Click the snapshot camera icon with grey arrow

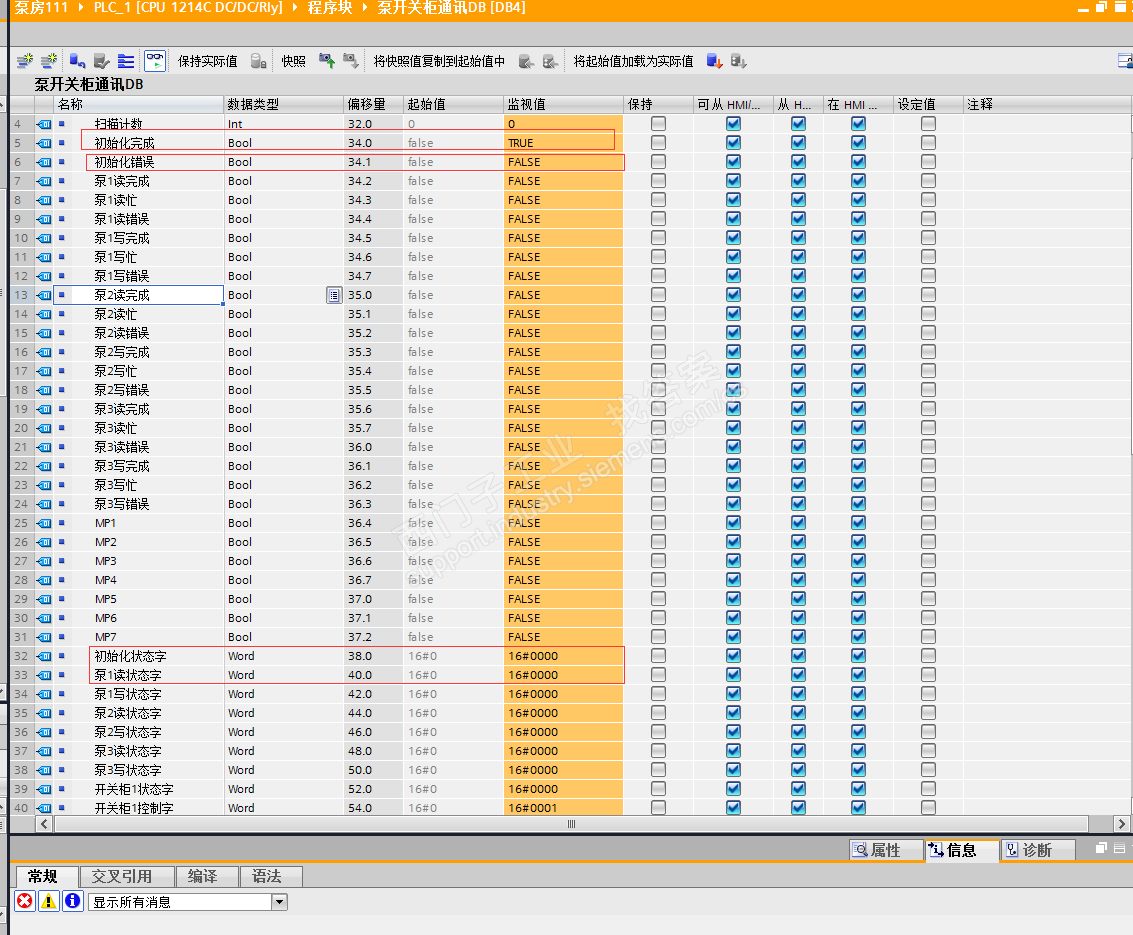pyautogui.click(x=350, y=61)
